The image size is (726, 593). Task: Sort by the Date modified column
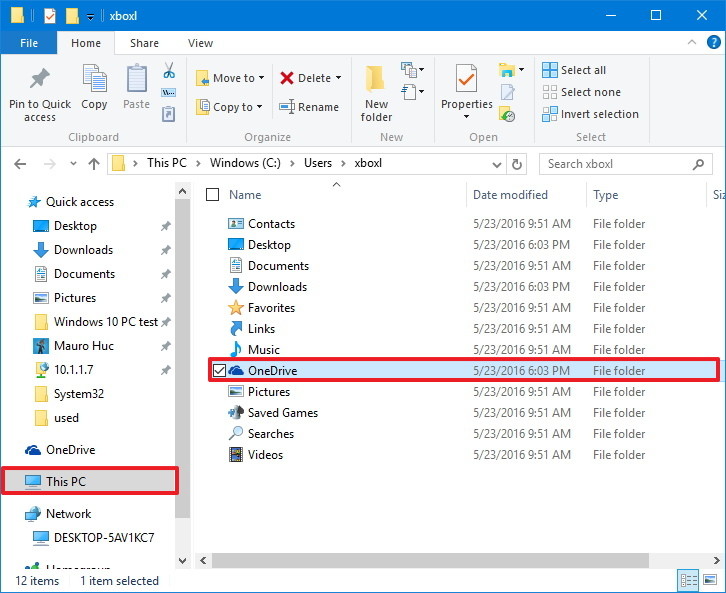click(510, 195)
